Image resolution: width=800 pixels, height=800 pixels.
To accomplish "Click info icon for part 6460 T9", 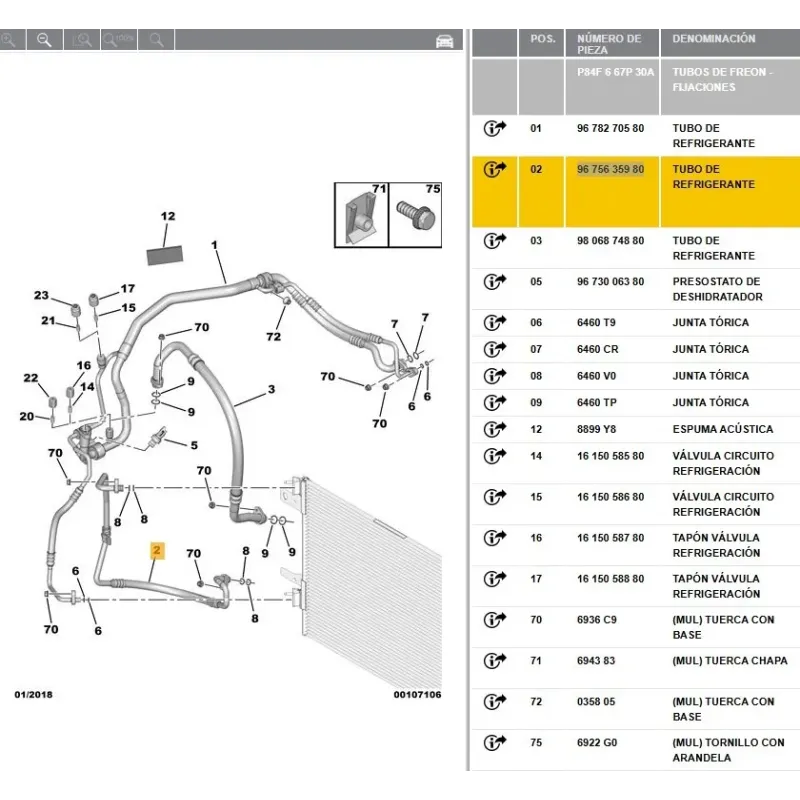I will tap(495, 323).
